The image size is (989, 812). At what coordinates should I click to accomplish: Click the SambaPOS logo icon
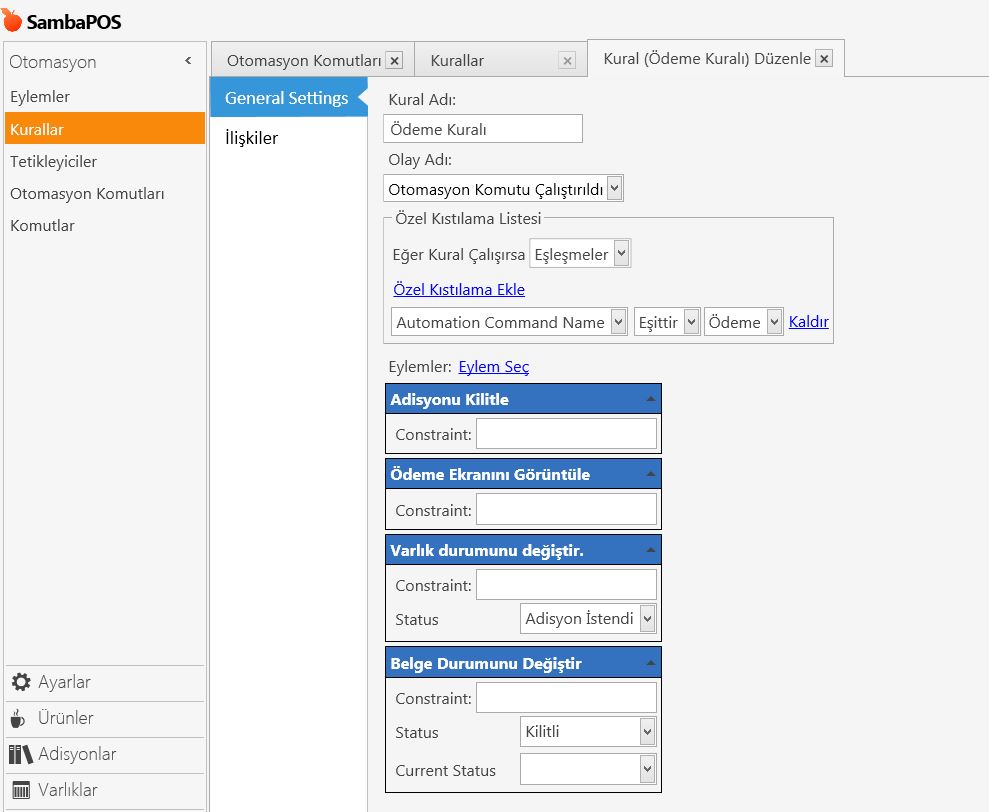pyautogui.click(x=14, y=20)
